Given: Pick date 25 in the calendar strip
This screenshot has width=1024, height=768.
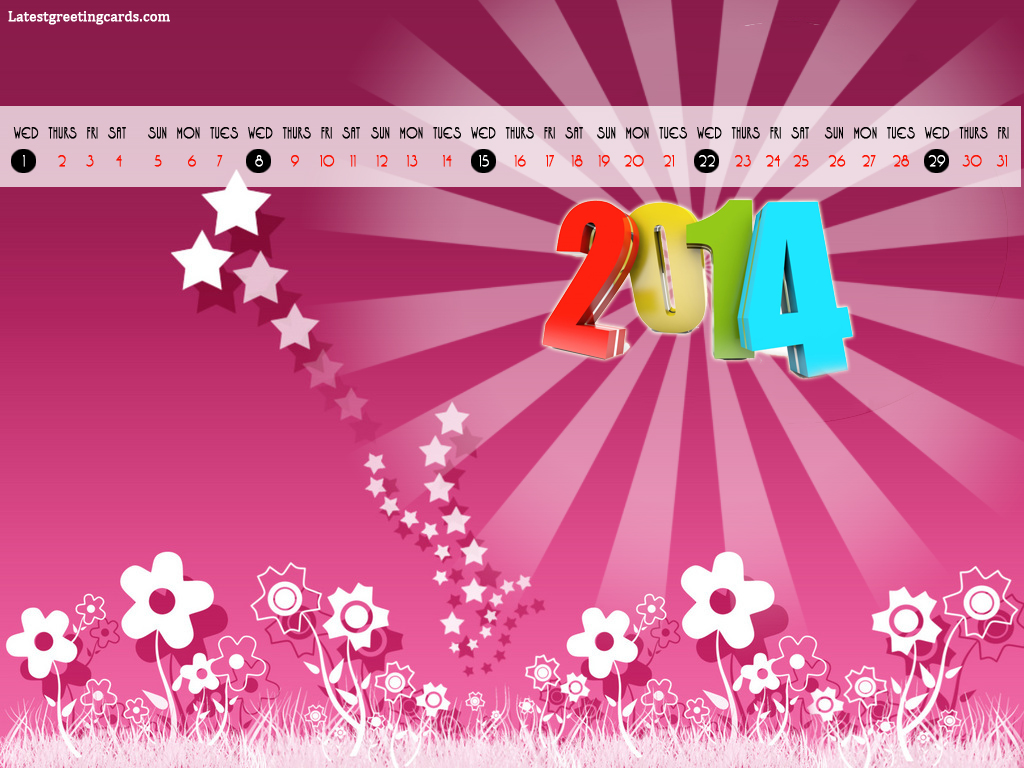Looking at the screenshot, I should pyautogui.click(x=801, y=161).
